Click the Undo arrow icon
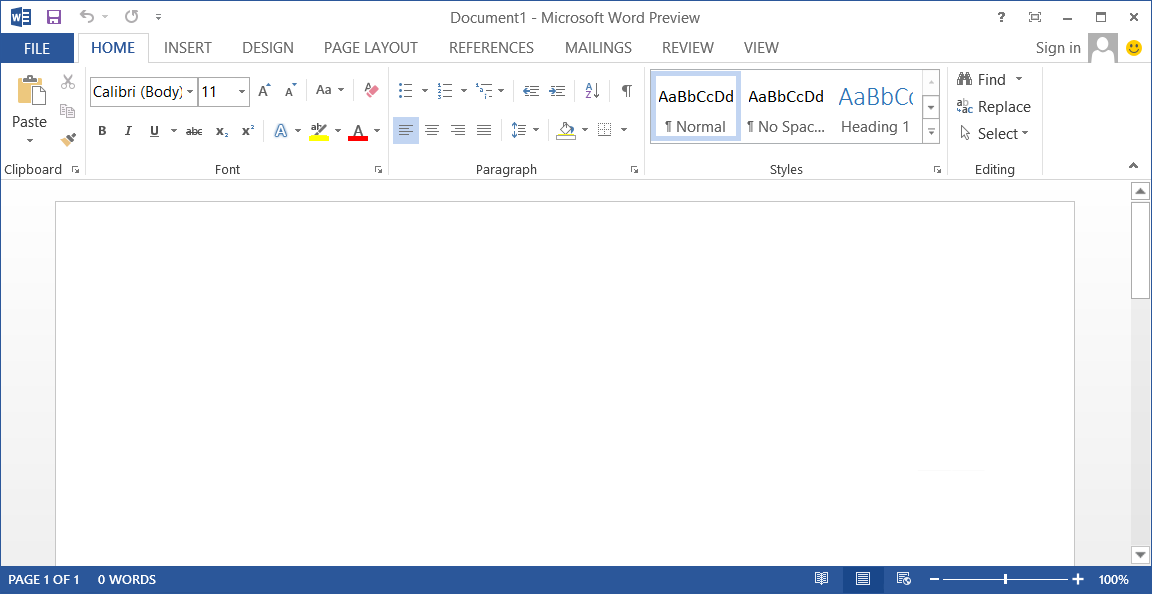The width and height of the screenshot is (1152, 594). pyautogui.click(x=87, y=16)
